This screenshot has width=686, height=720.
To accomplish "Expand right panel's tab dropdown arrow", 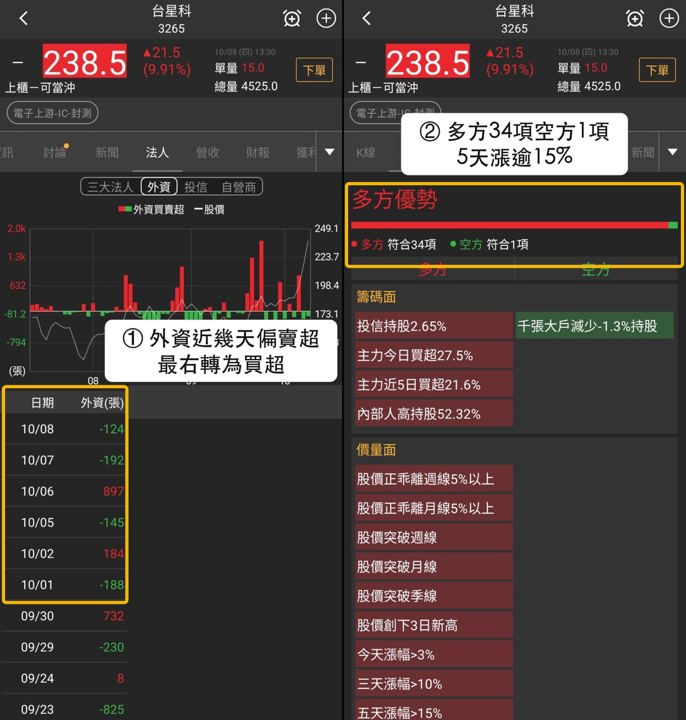I will point(672,152).
